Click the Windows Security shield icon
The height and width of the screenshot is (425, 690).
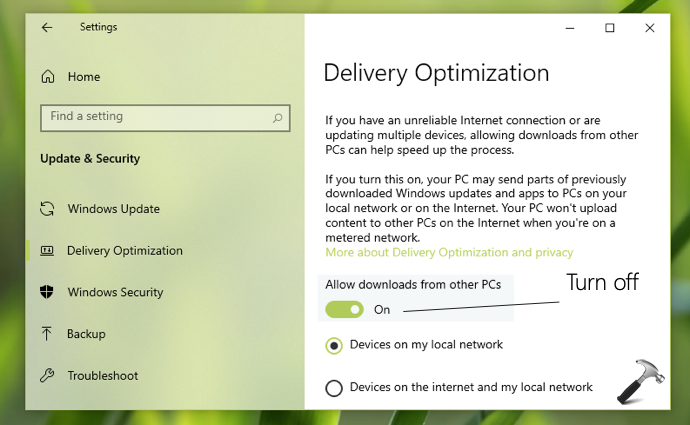point(47,292)
